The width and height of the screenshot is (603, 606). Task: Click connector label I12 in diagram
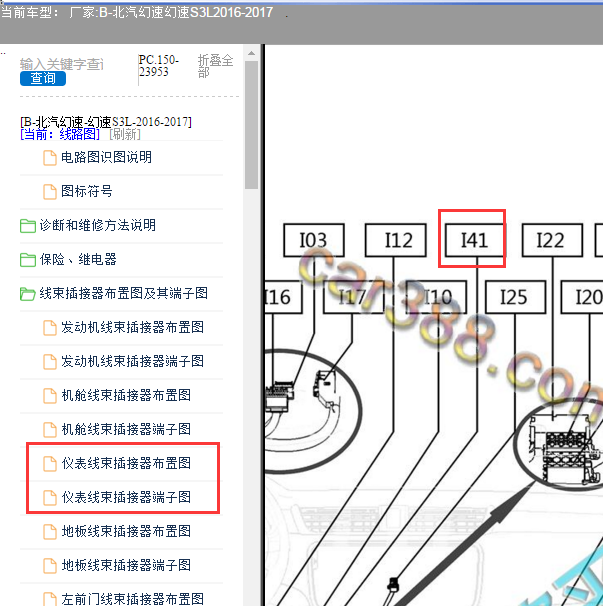click(x=396, y=240)
